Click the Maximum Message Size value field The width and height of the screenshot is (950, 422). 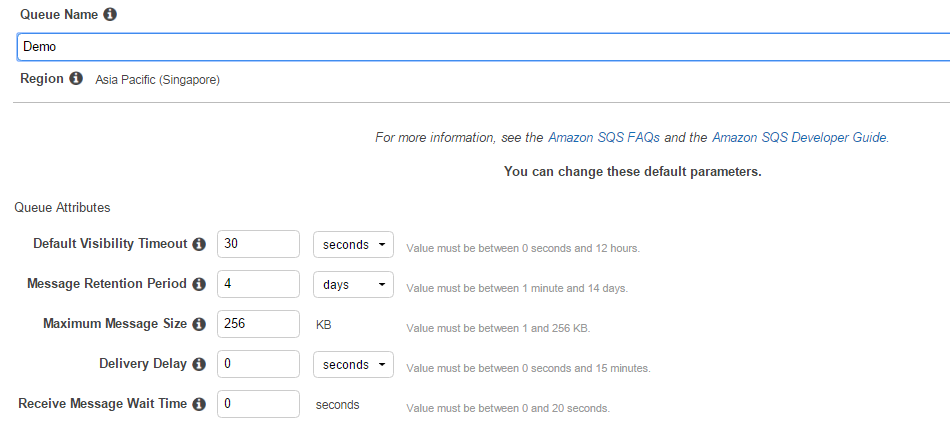point(258,324)
